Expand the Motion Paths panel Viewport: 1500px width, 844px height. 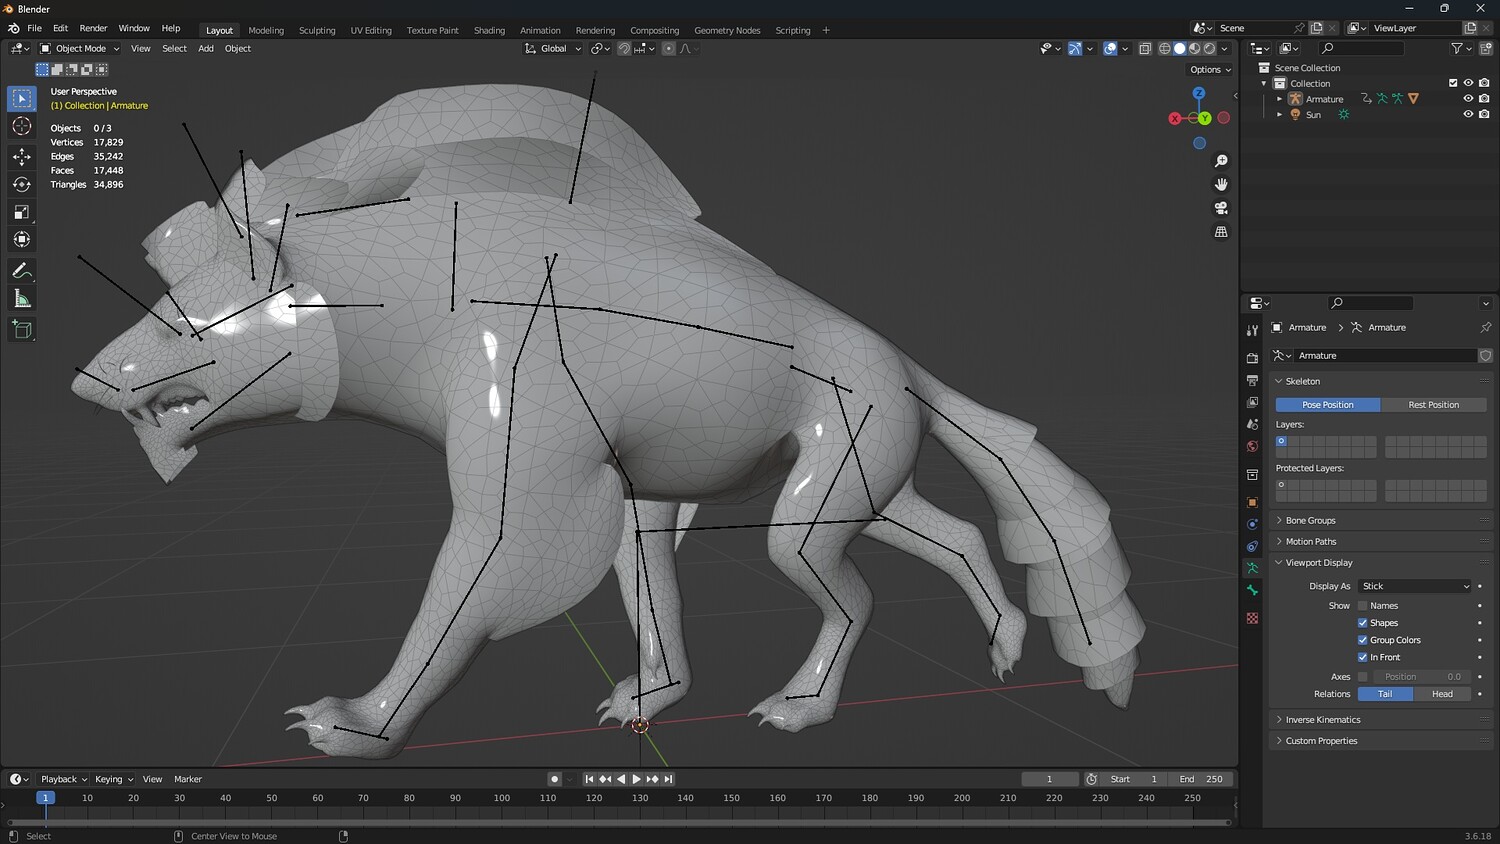[x=1310, y=541]
